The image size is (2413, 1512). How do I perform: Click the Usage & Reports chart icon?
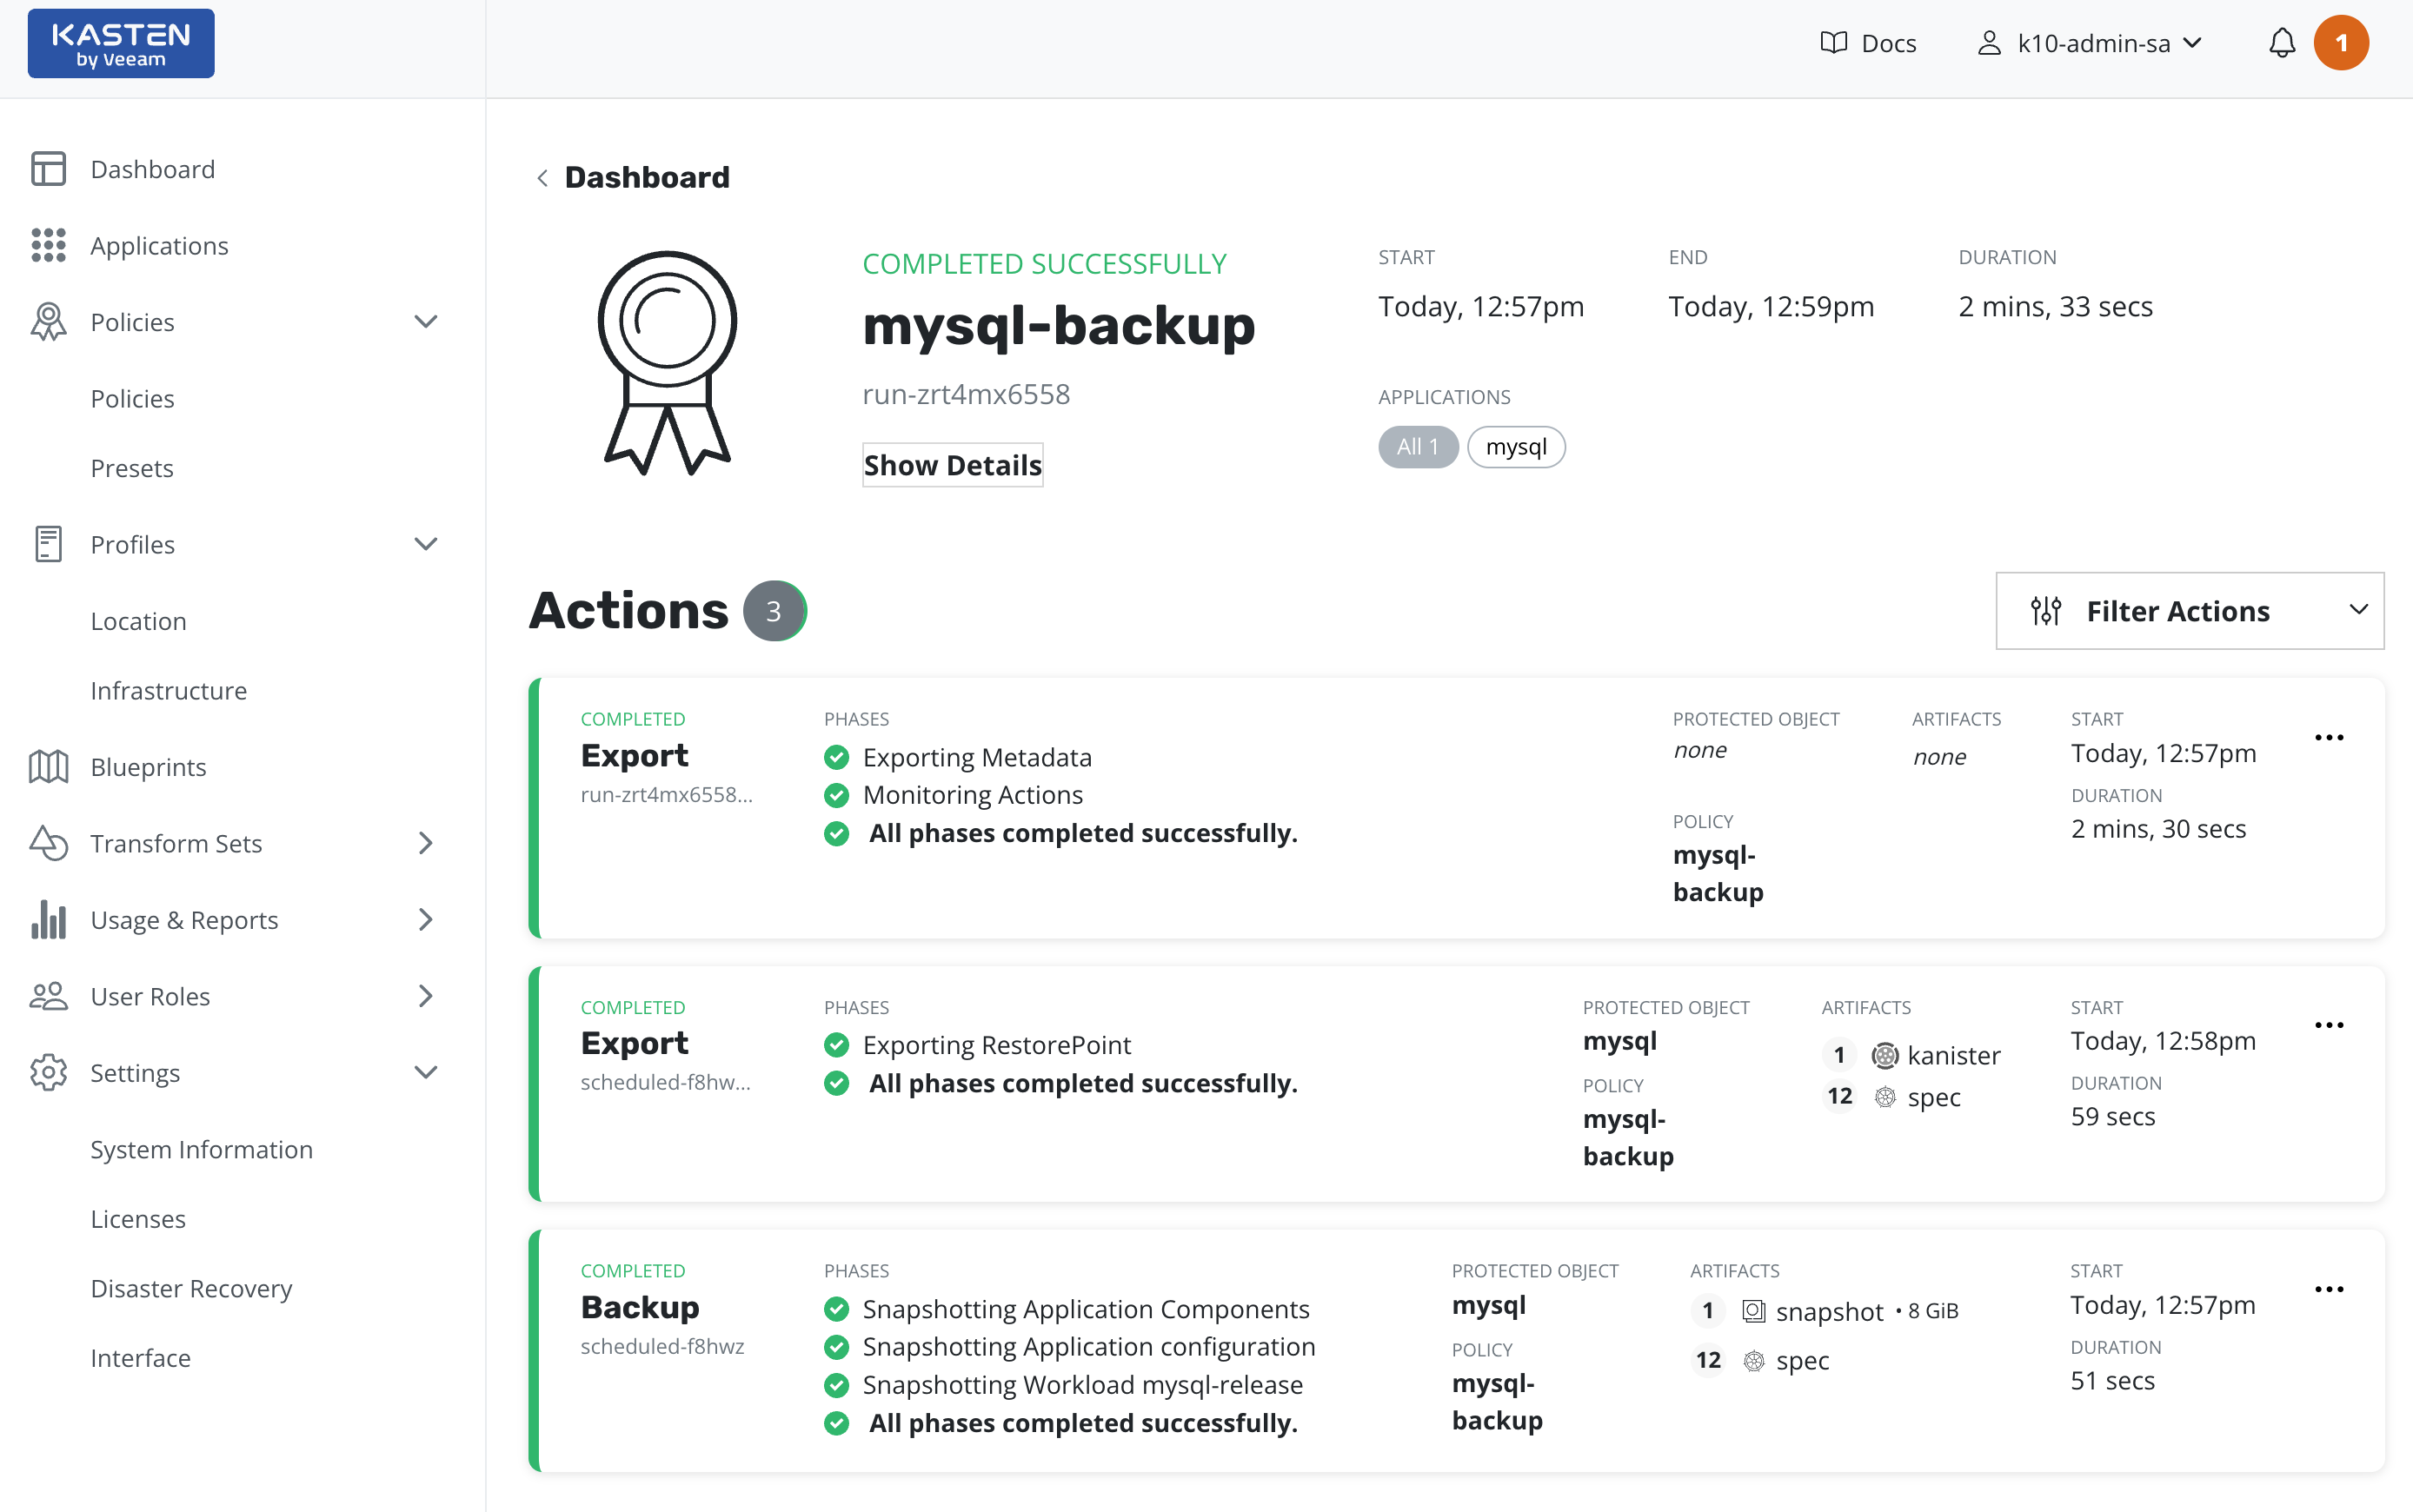pyautogui.click(x=48, y=920)
